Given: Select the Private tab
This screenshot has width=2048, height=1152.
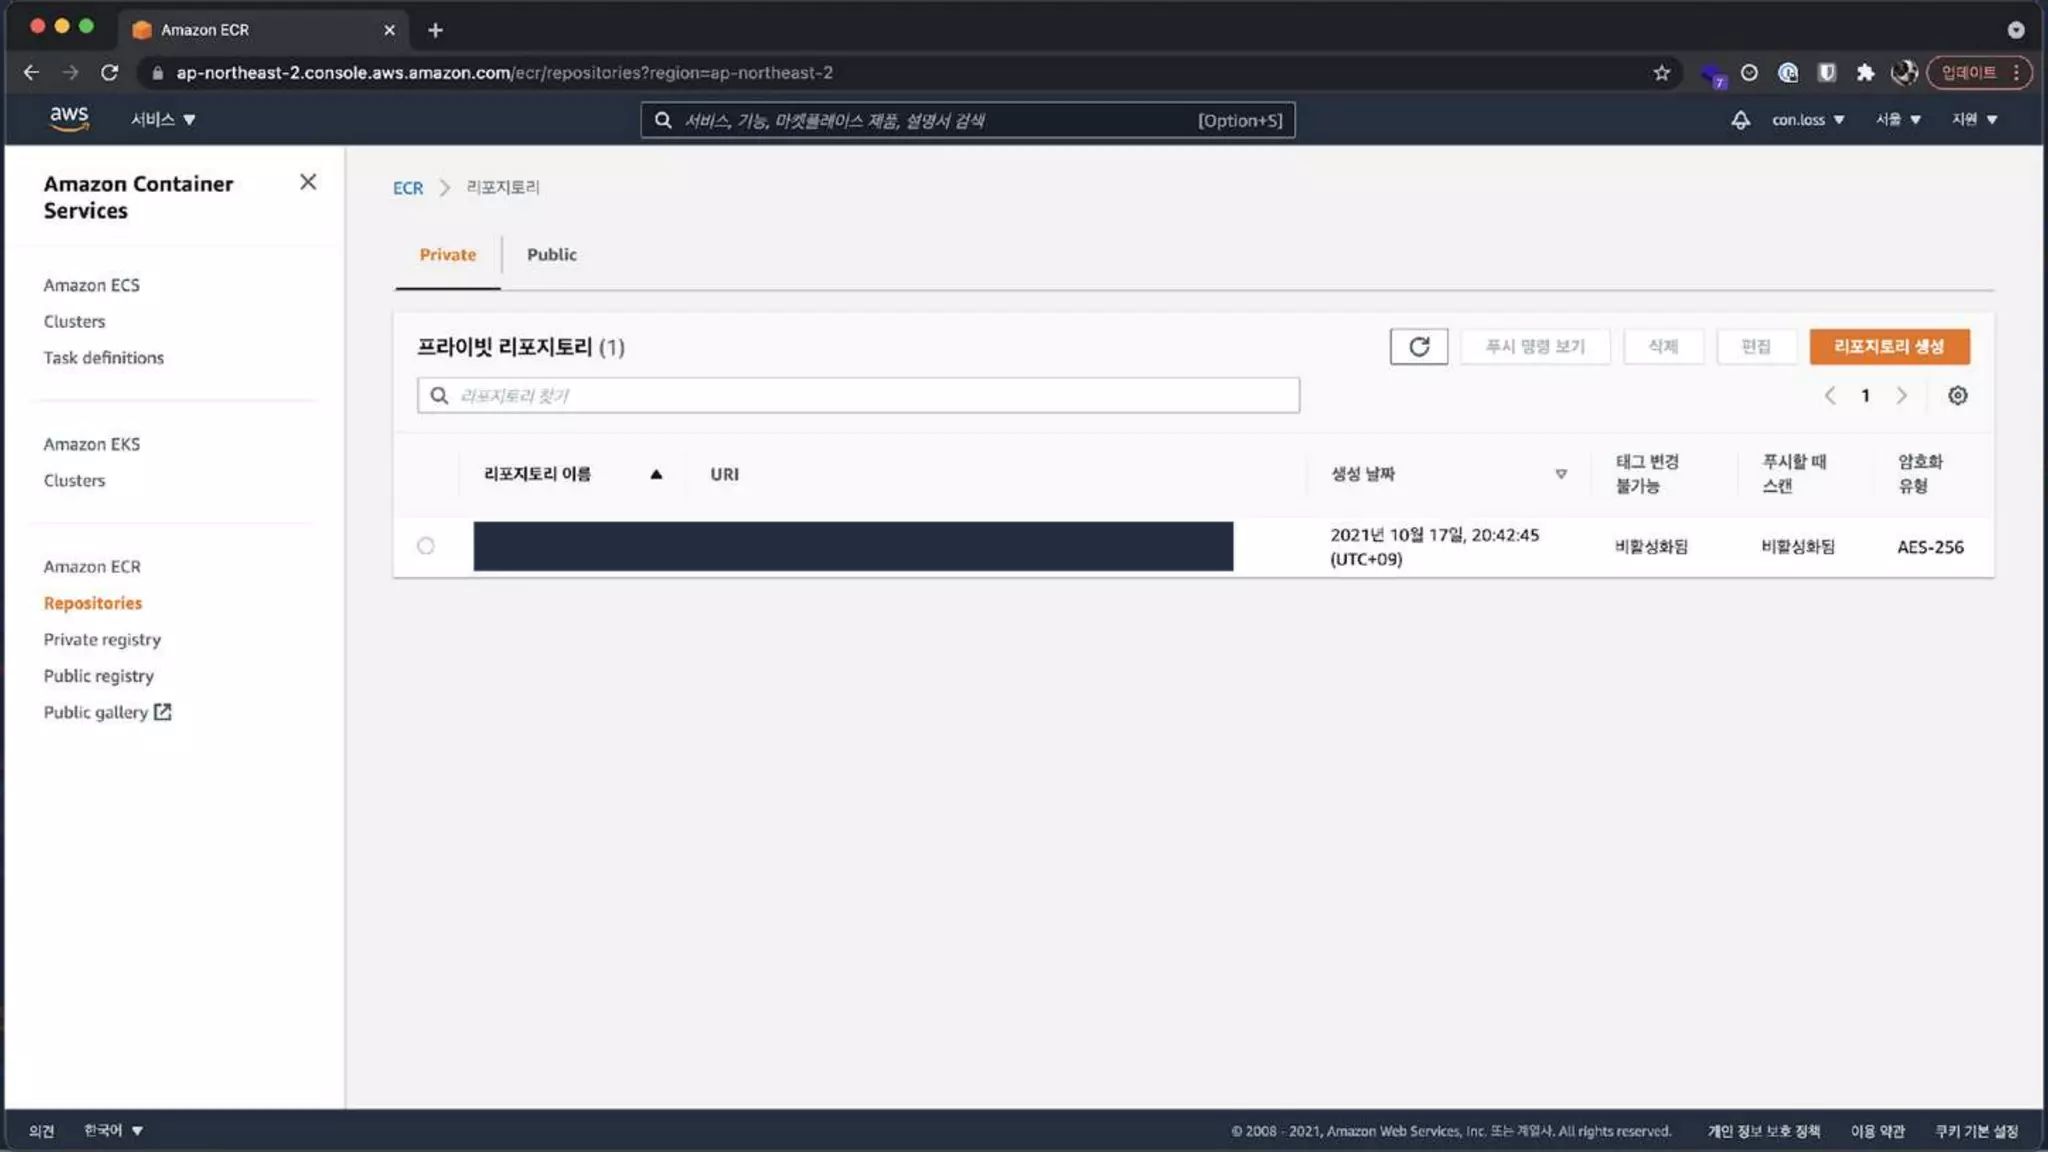Looking at the screenshot, I should (x=447, y=255).
